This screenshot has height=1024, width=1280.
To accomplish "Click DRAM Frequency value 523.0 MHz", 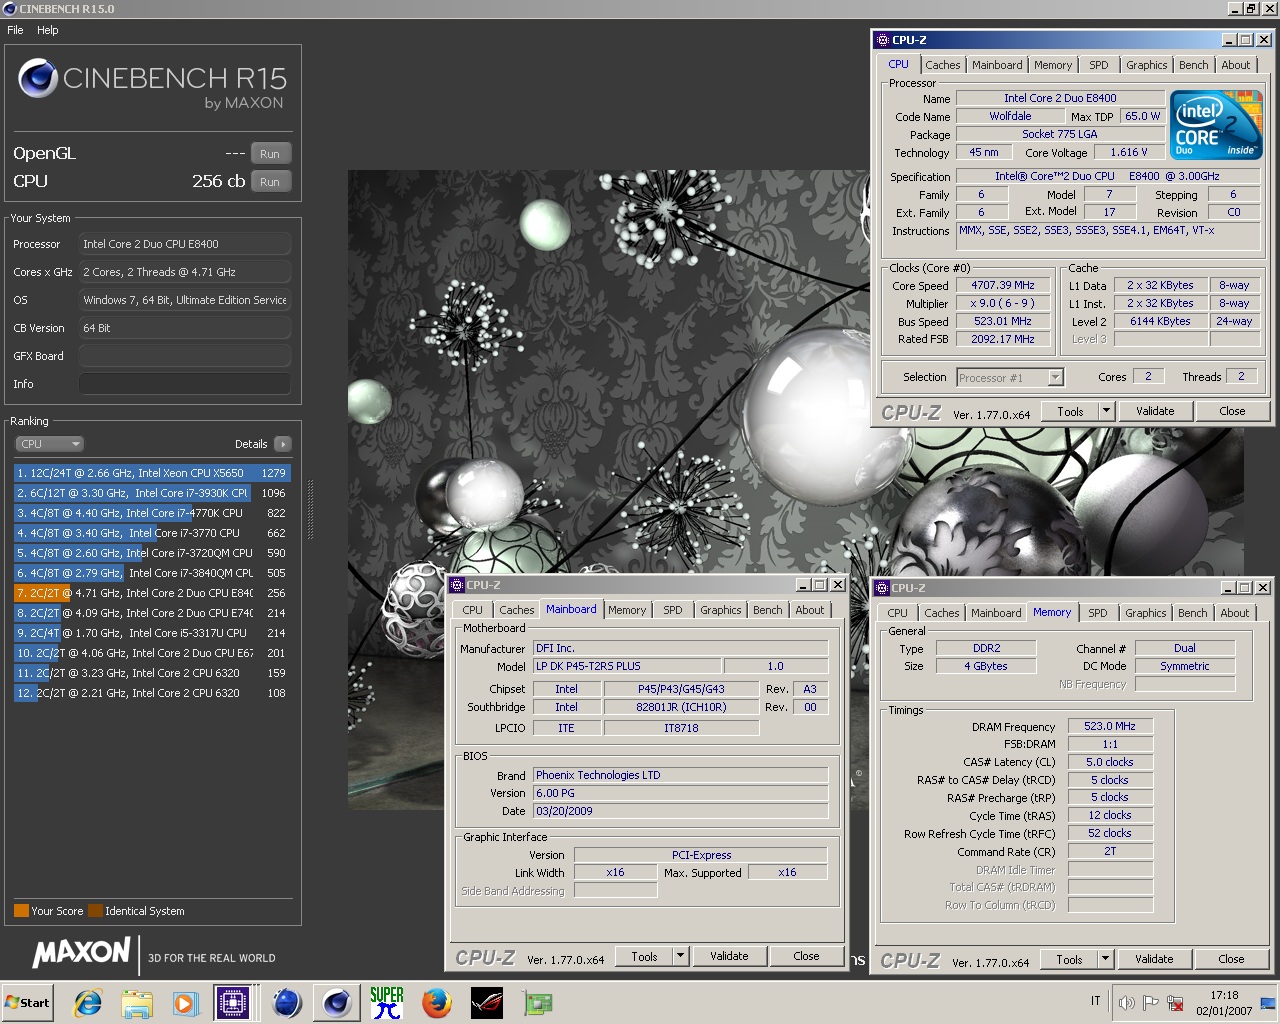I will 1110,726.
